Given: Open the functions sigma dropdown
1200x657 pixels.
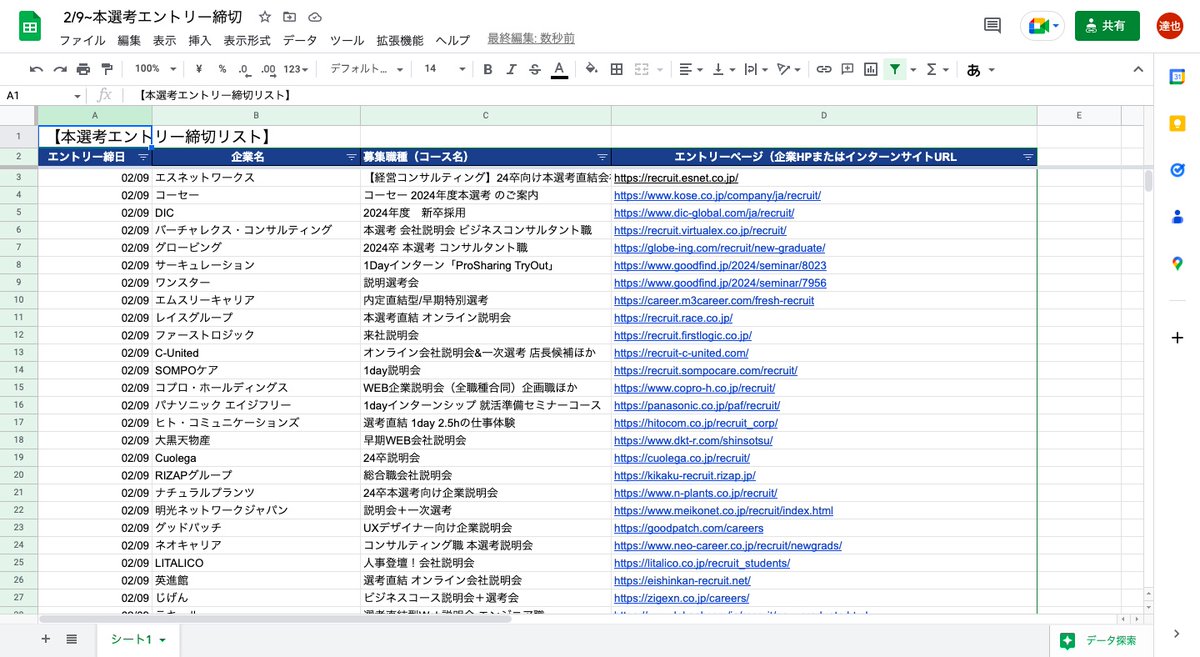Looking at the screenshot, I should [x=937, y=69].
